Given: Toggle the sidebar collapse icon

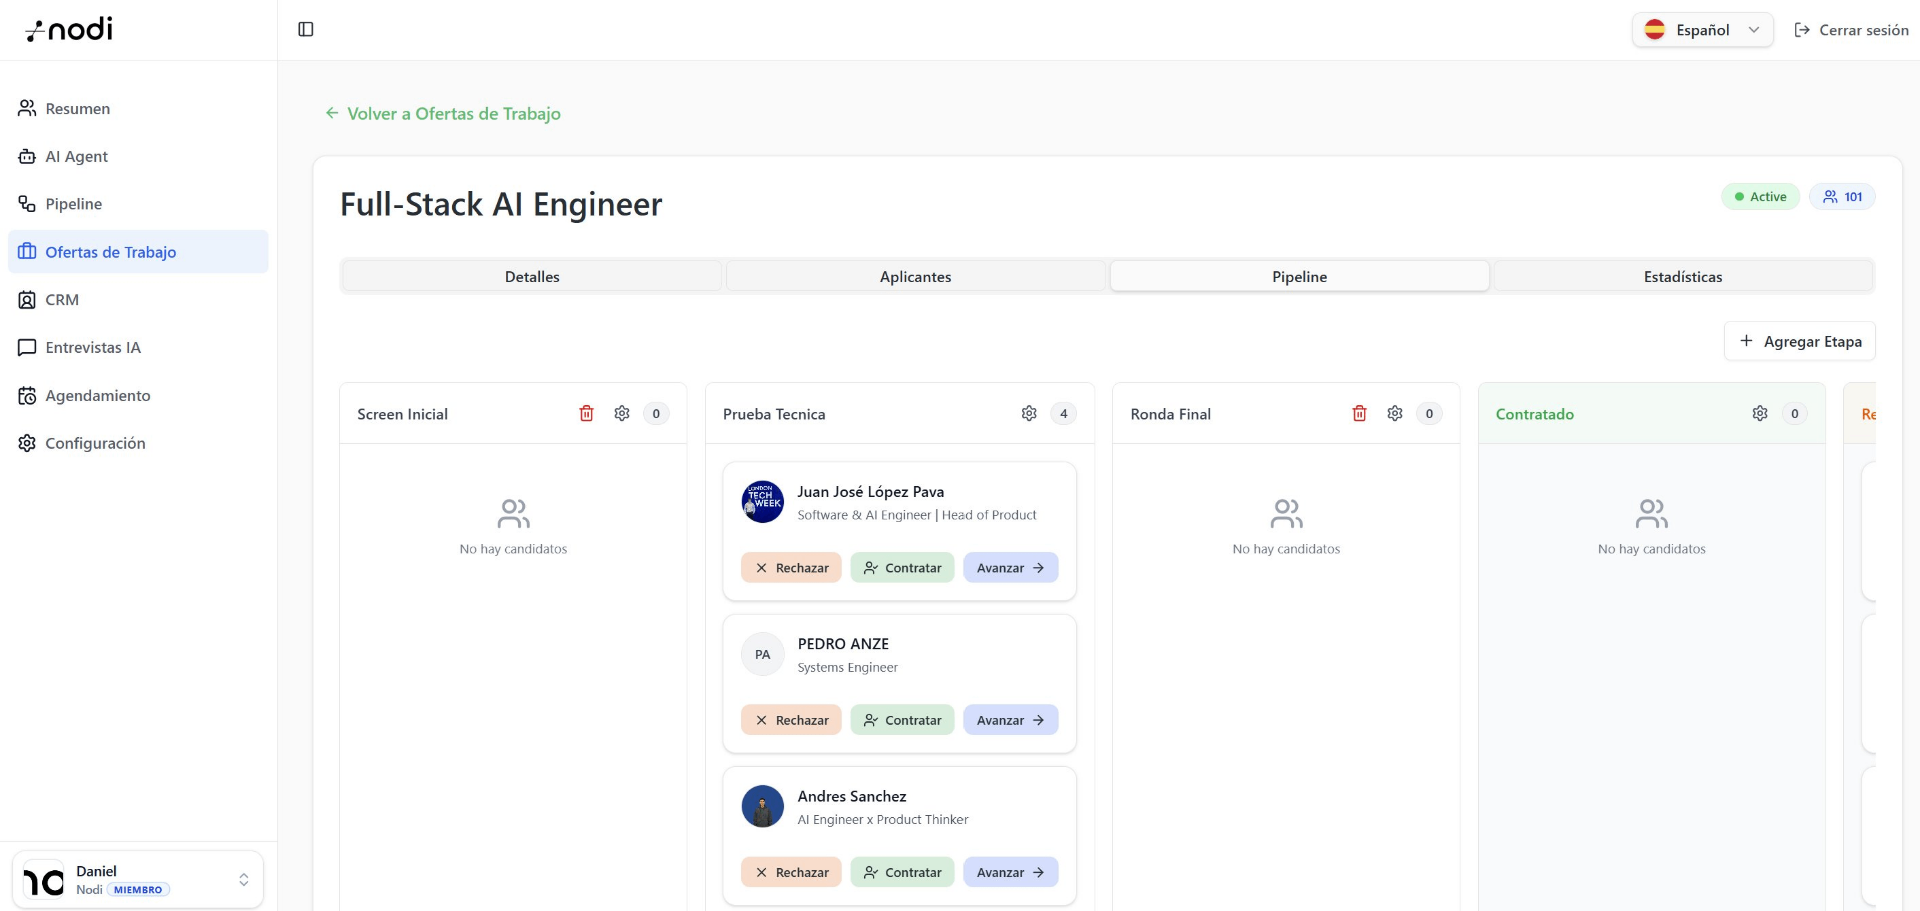Looking at the screenshot, I should click(306, 29).
